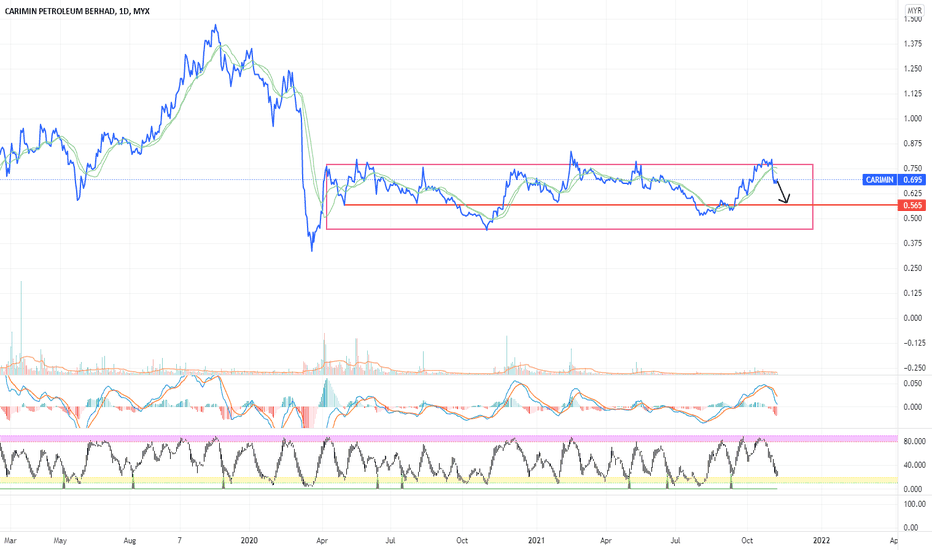Click the 0.695 current price label
Image resolution: width=932 pixels, height=550 pixels.
tap(912, 180)
